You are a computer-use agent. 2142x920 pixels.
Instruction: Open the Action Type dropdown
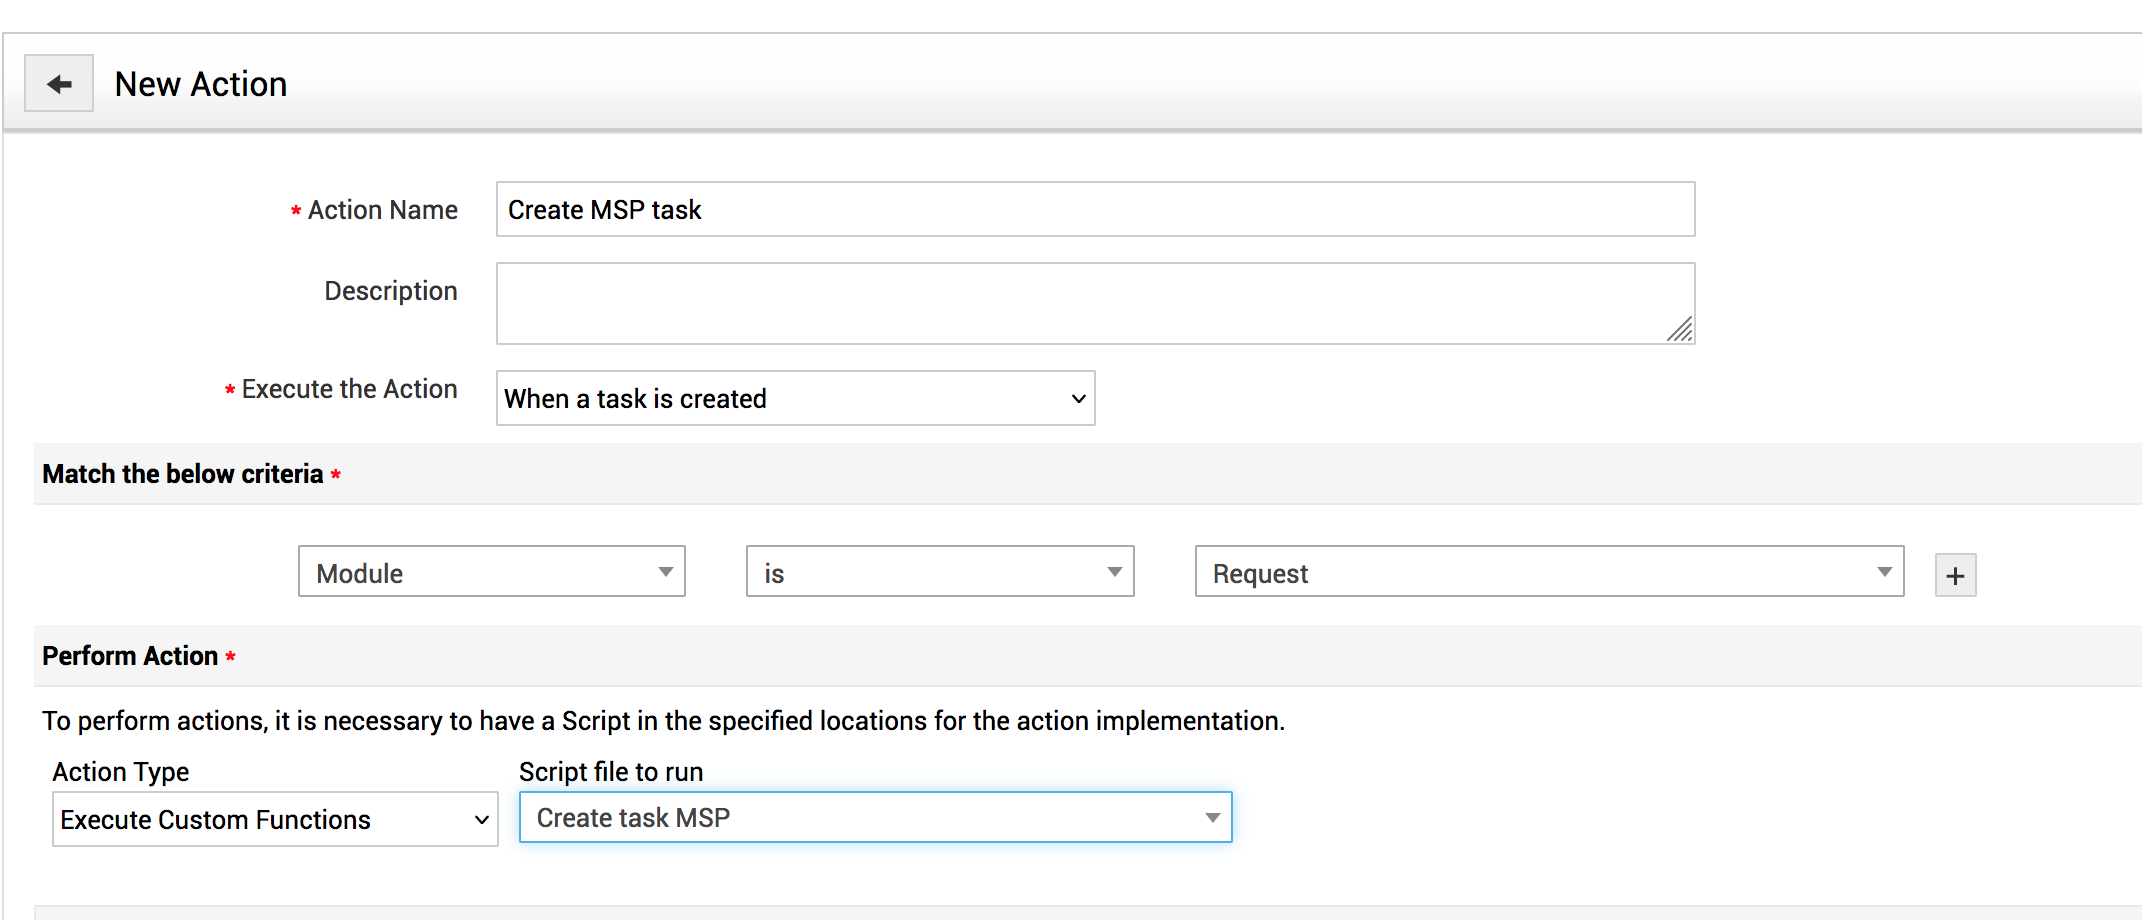[x=275, y=820]
